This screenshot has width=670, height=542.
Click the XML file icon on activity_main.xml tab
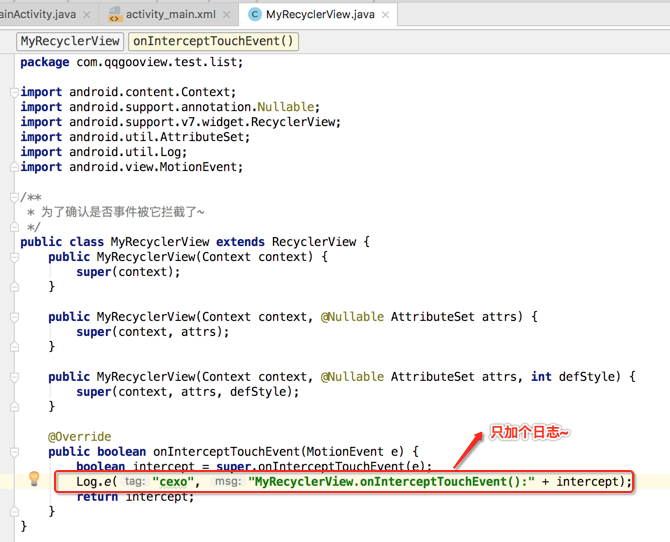pos(114,15)
